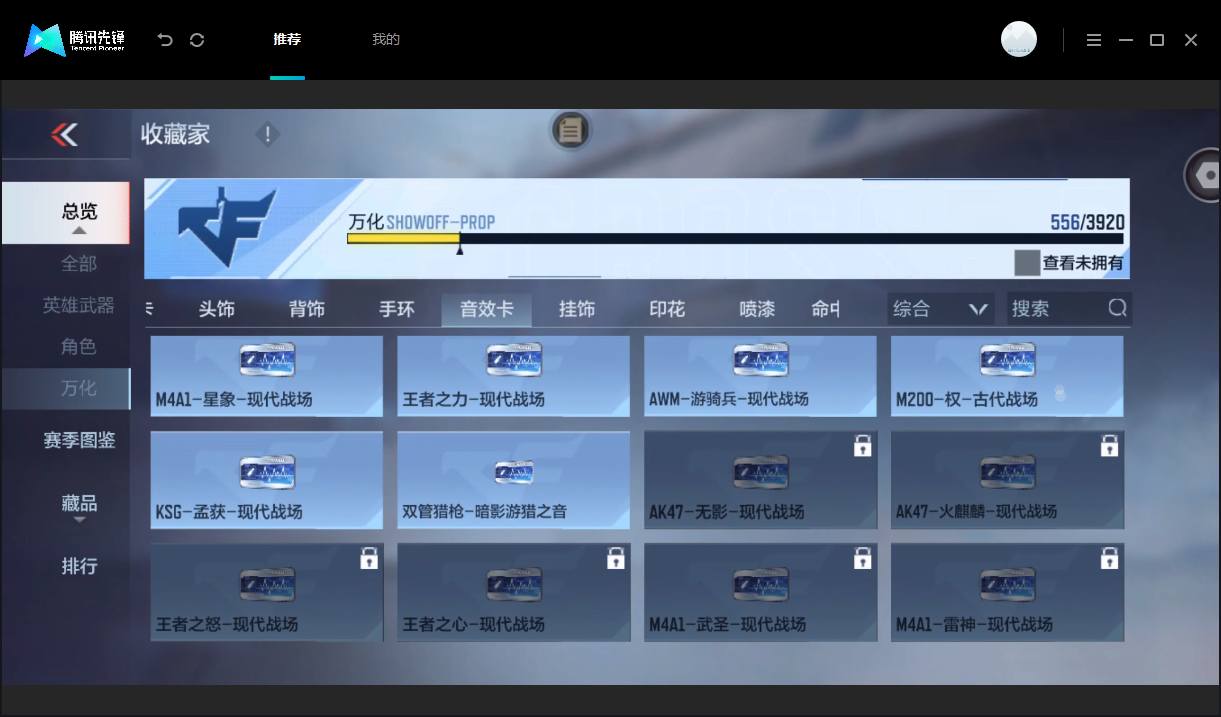Image resolution: width=1221 pixels, height=717 pixels.
Task: Select the 音效卡 category tab
Action: pos(487,309)
